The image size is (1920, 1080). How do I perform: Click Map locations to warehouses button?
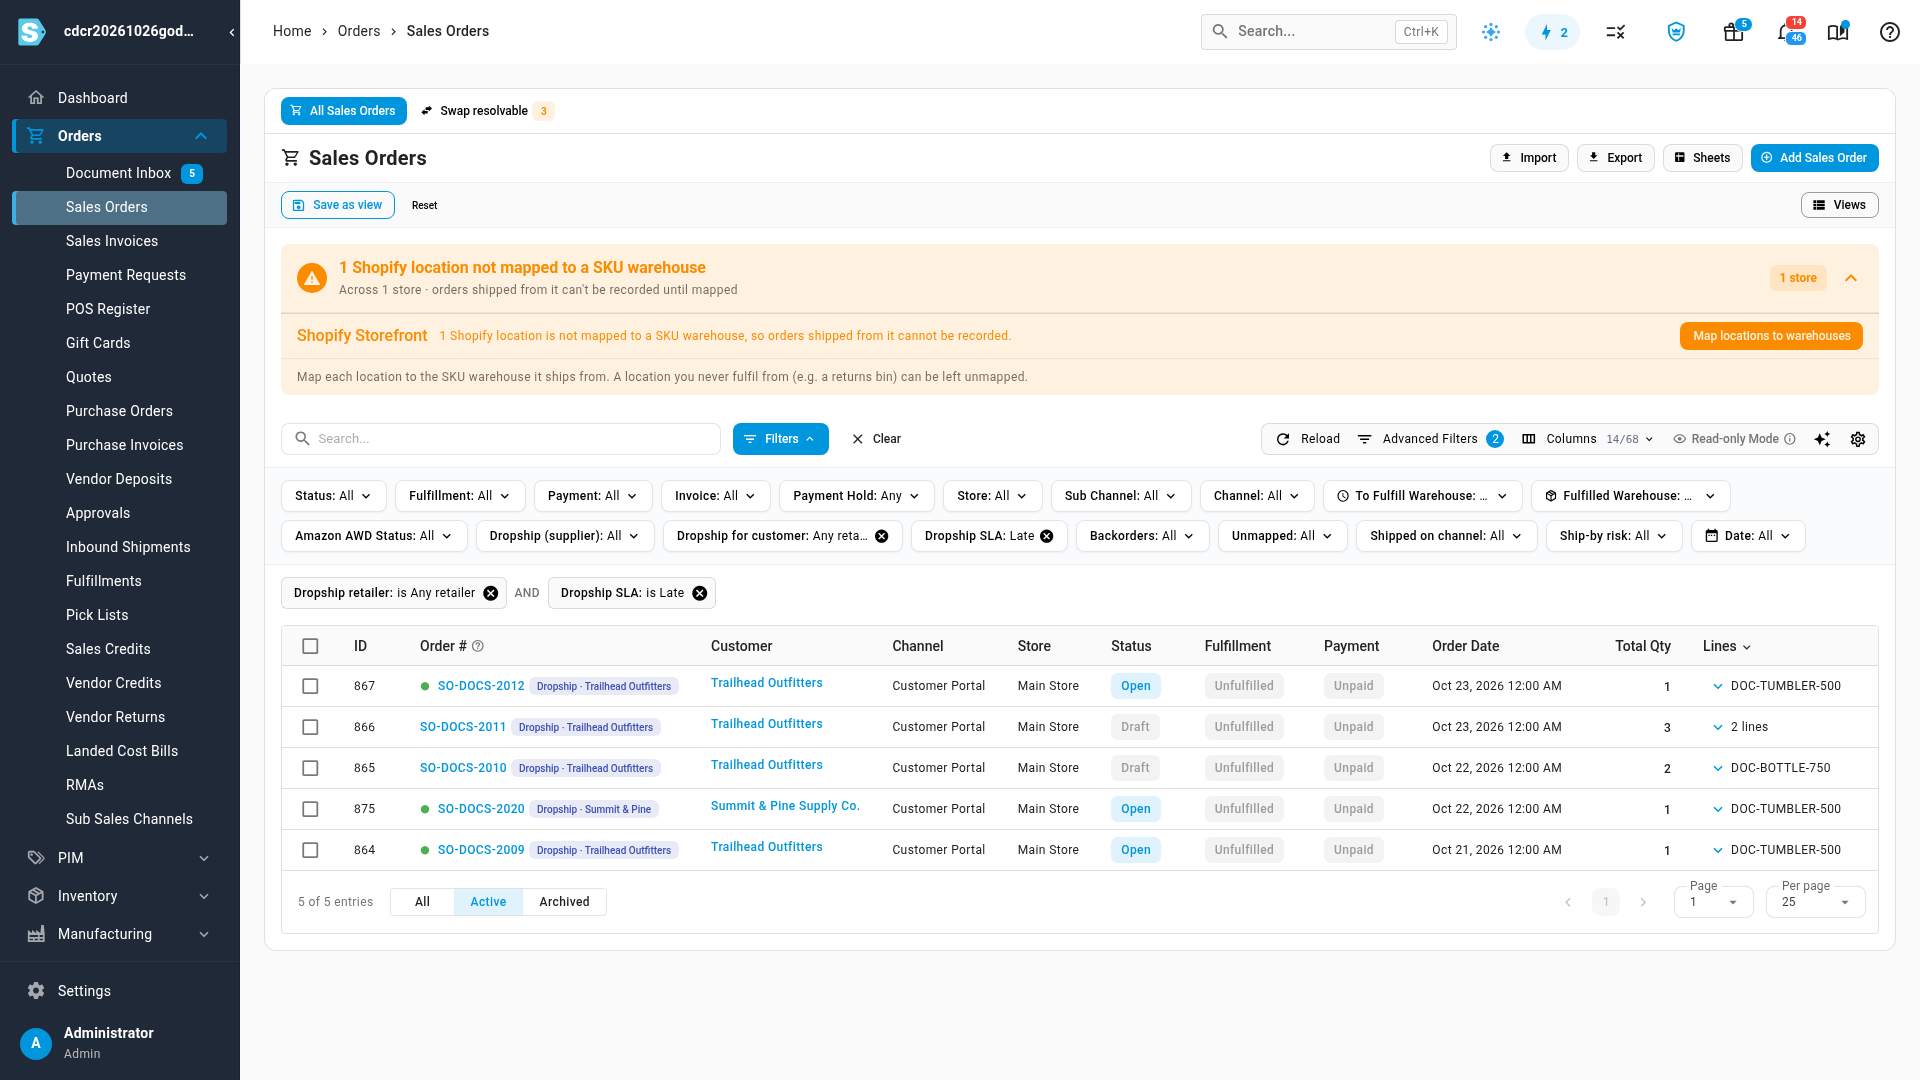click(x=1771, y=336)
